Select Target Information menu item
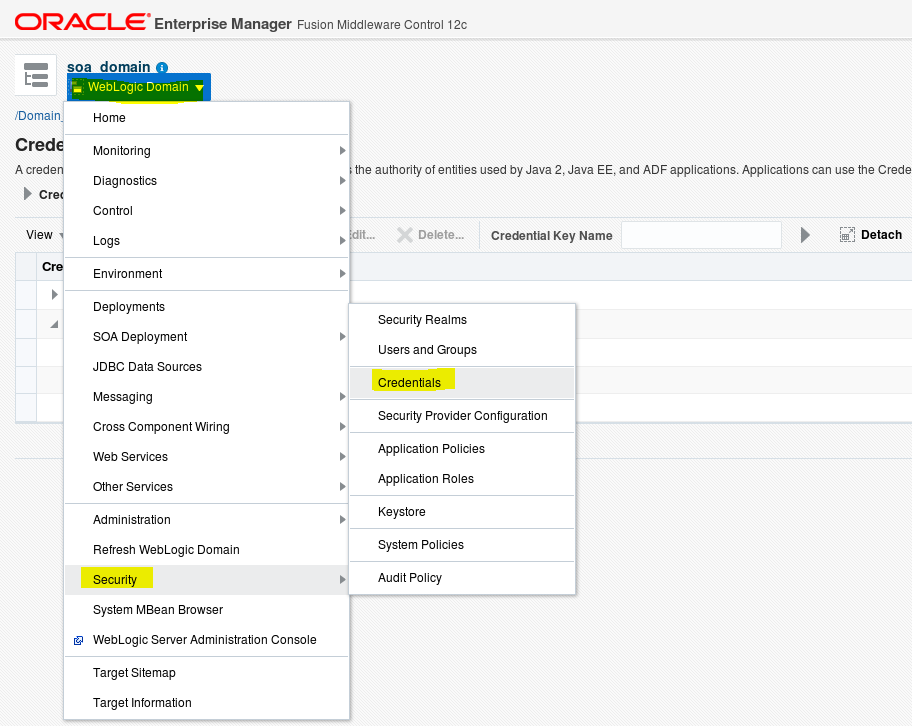The image size is (912, 726). (x=206, y=703)
